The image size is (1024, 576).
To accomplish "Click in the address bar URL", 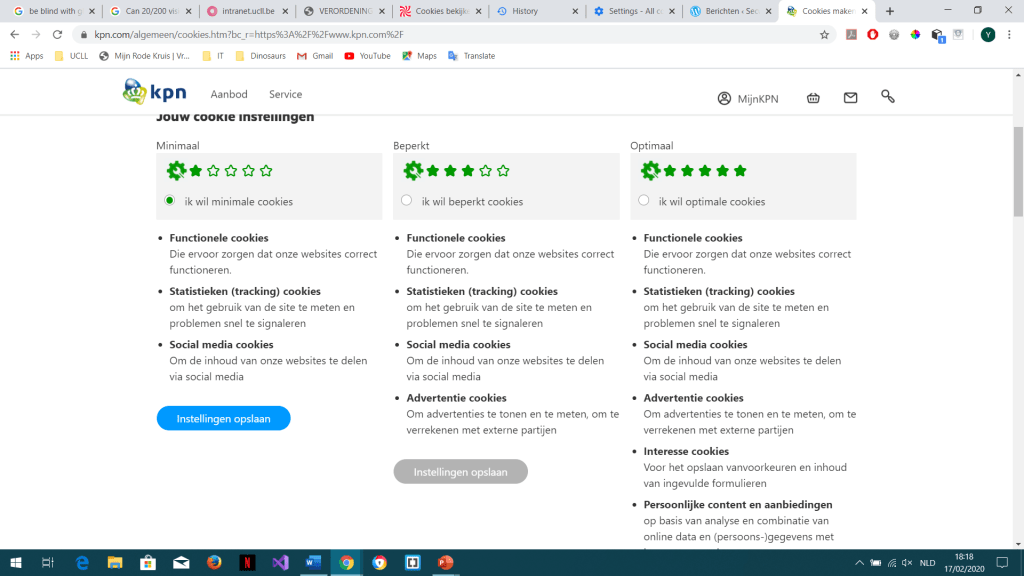I will (400, 34).
